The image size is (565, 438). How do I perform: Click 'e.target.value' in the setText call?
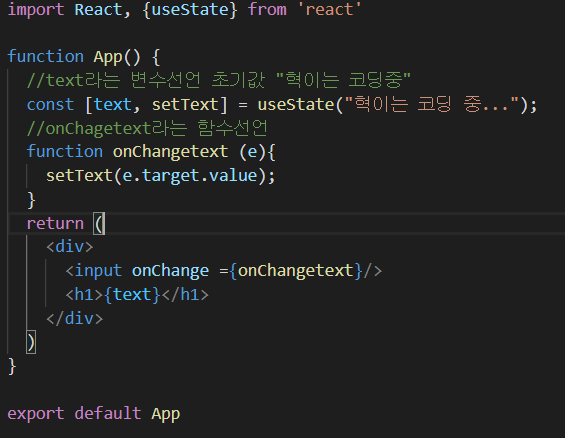tap(190, 176)
